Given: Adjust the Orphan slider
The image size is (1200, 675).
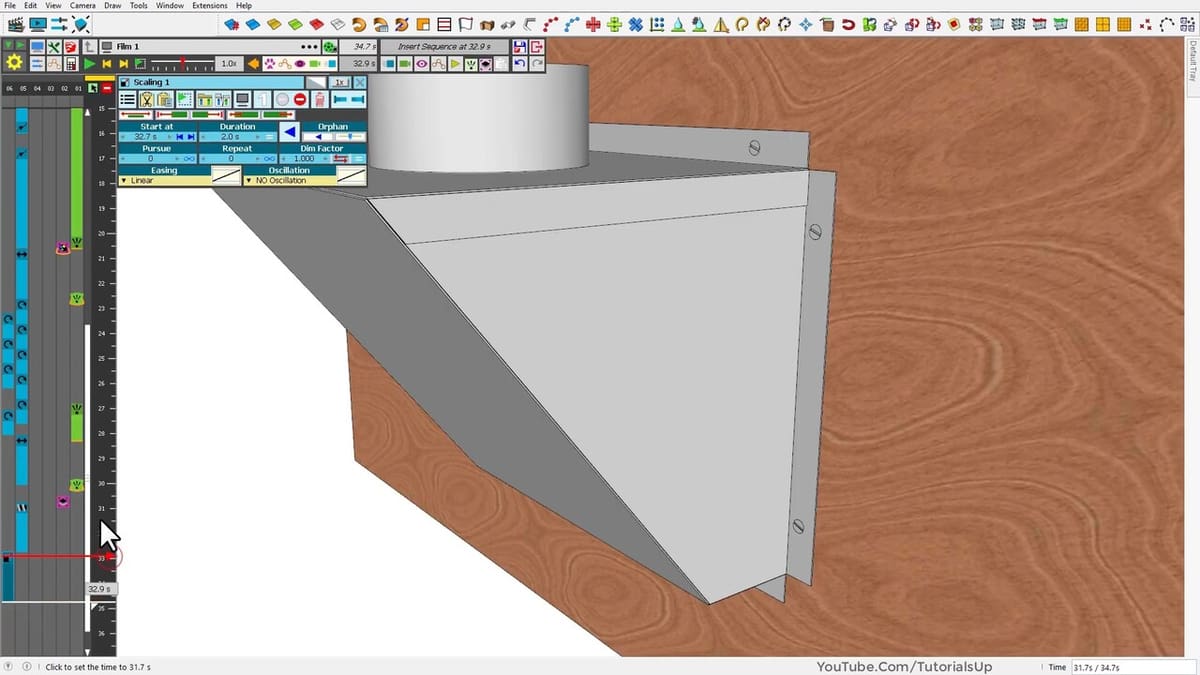Looking at the screenshot, I should 350,136.
